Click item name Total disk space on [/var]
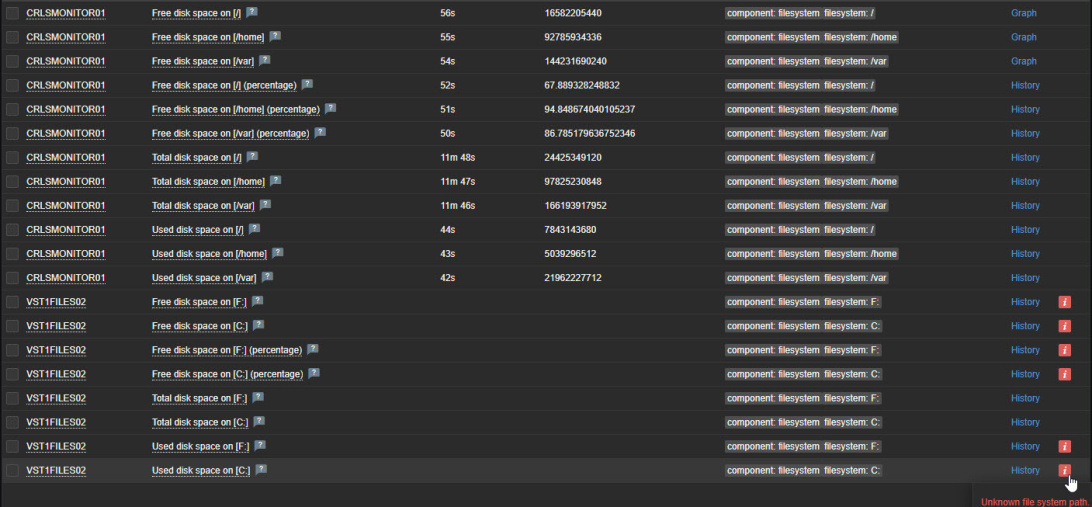1092x507 pixels. pyautogui.click(x=203, y=205)
